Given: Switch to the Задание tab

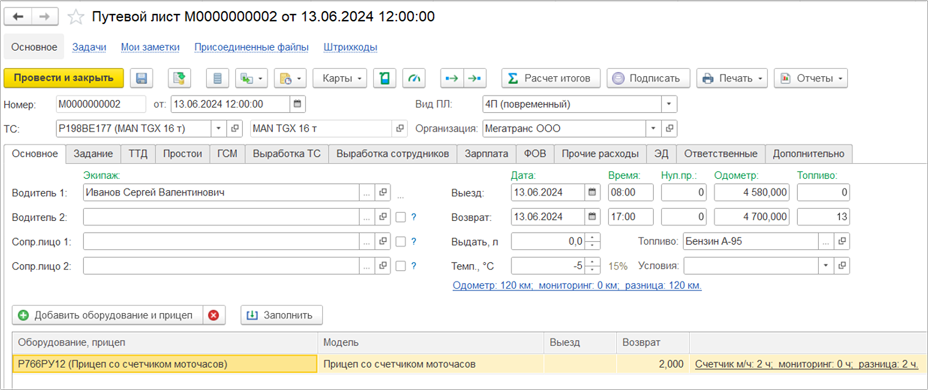Looking at the screenshot, I should [x=94, y=154].
